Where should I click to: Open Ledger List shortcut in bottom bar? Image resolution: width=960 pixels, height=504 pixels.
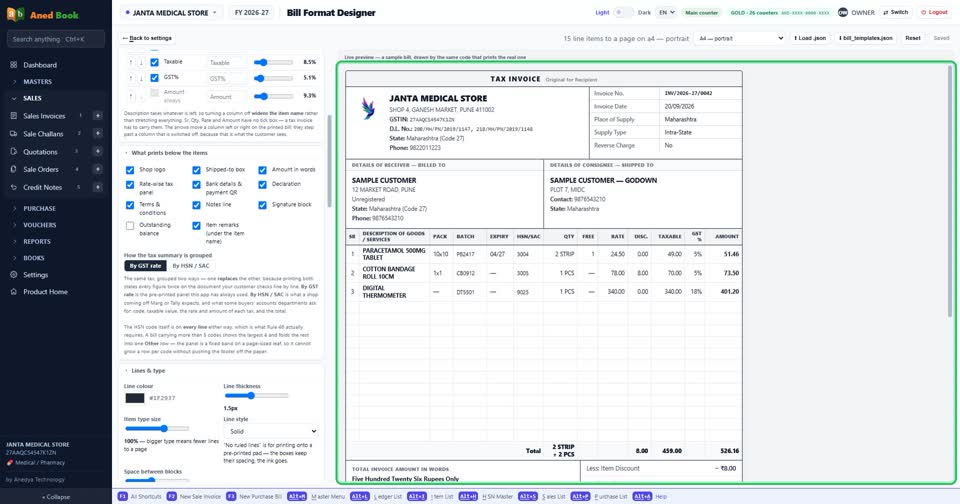(x=380, y=497)
